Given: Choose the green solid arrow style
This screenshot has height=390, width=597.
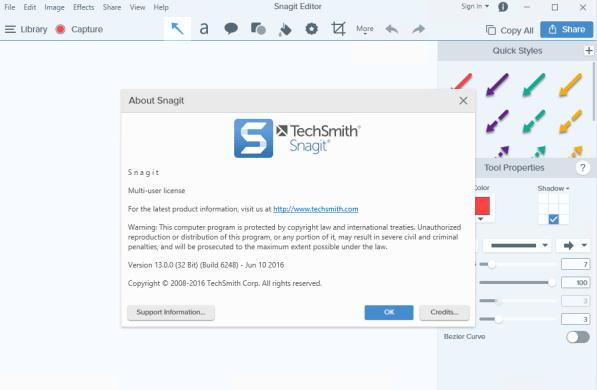Looking at the screenshot, I should coord(534,85).
